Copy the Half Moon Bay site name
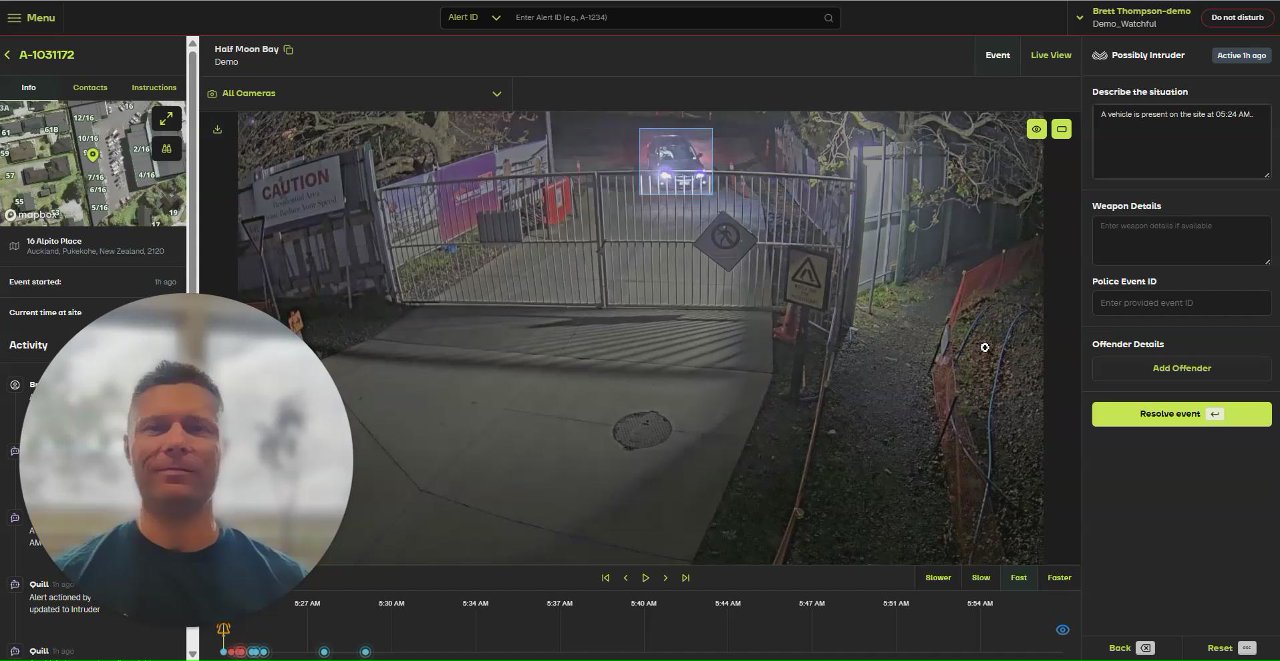The height and width of the screenshot is (661, 1280). [x=289, y=49]
